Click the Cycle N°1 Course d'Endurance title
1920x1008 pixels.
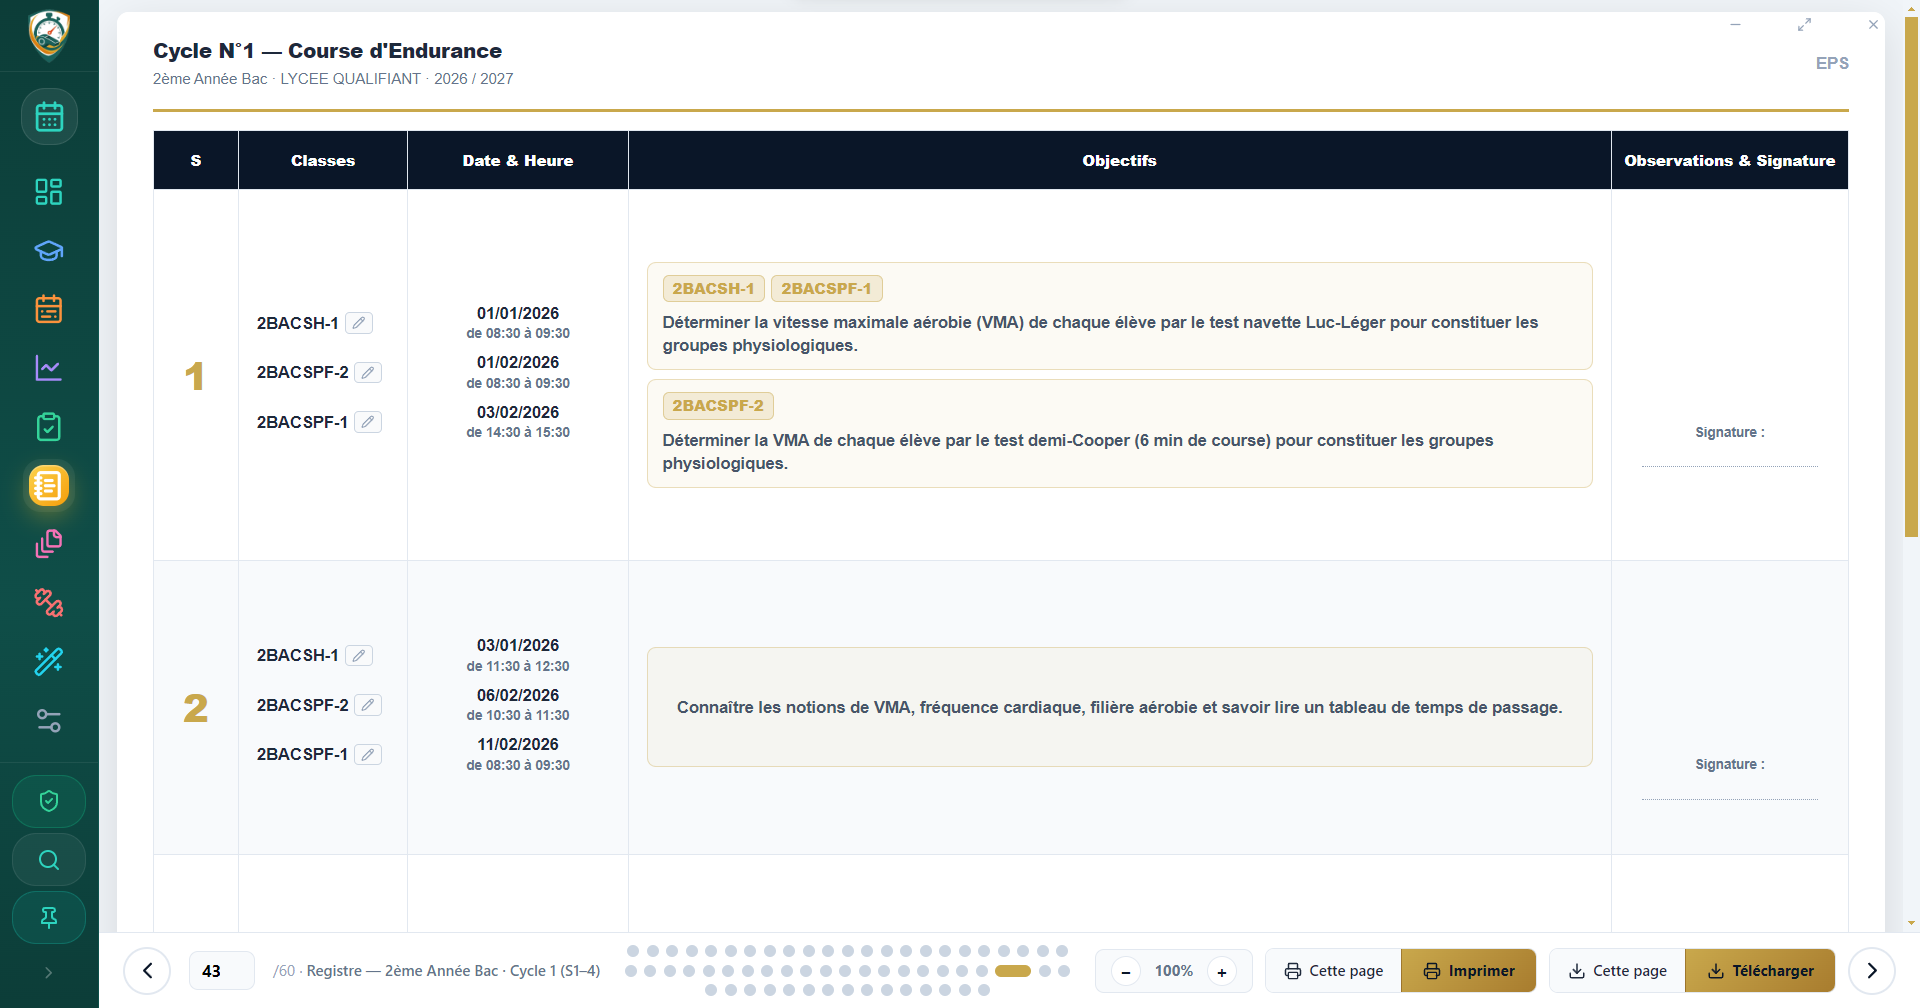(x=327, y=51)
